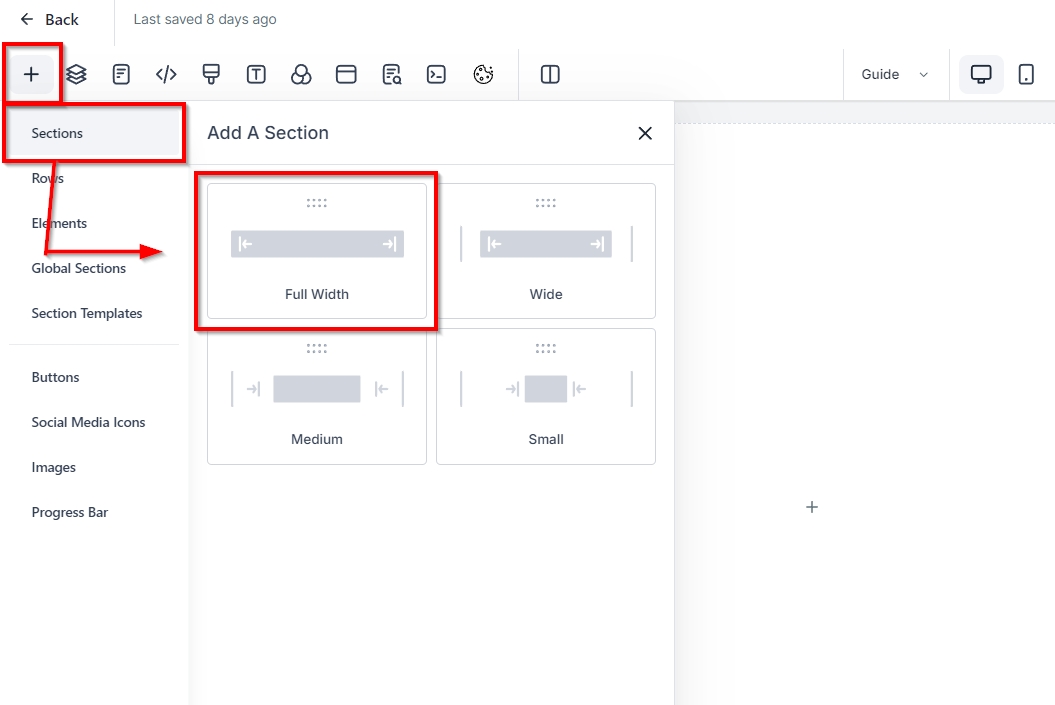Select the Rows menu item
The image size is (1055, 705).
tap(48, 178)
